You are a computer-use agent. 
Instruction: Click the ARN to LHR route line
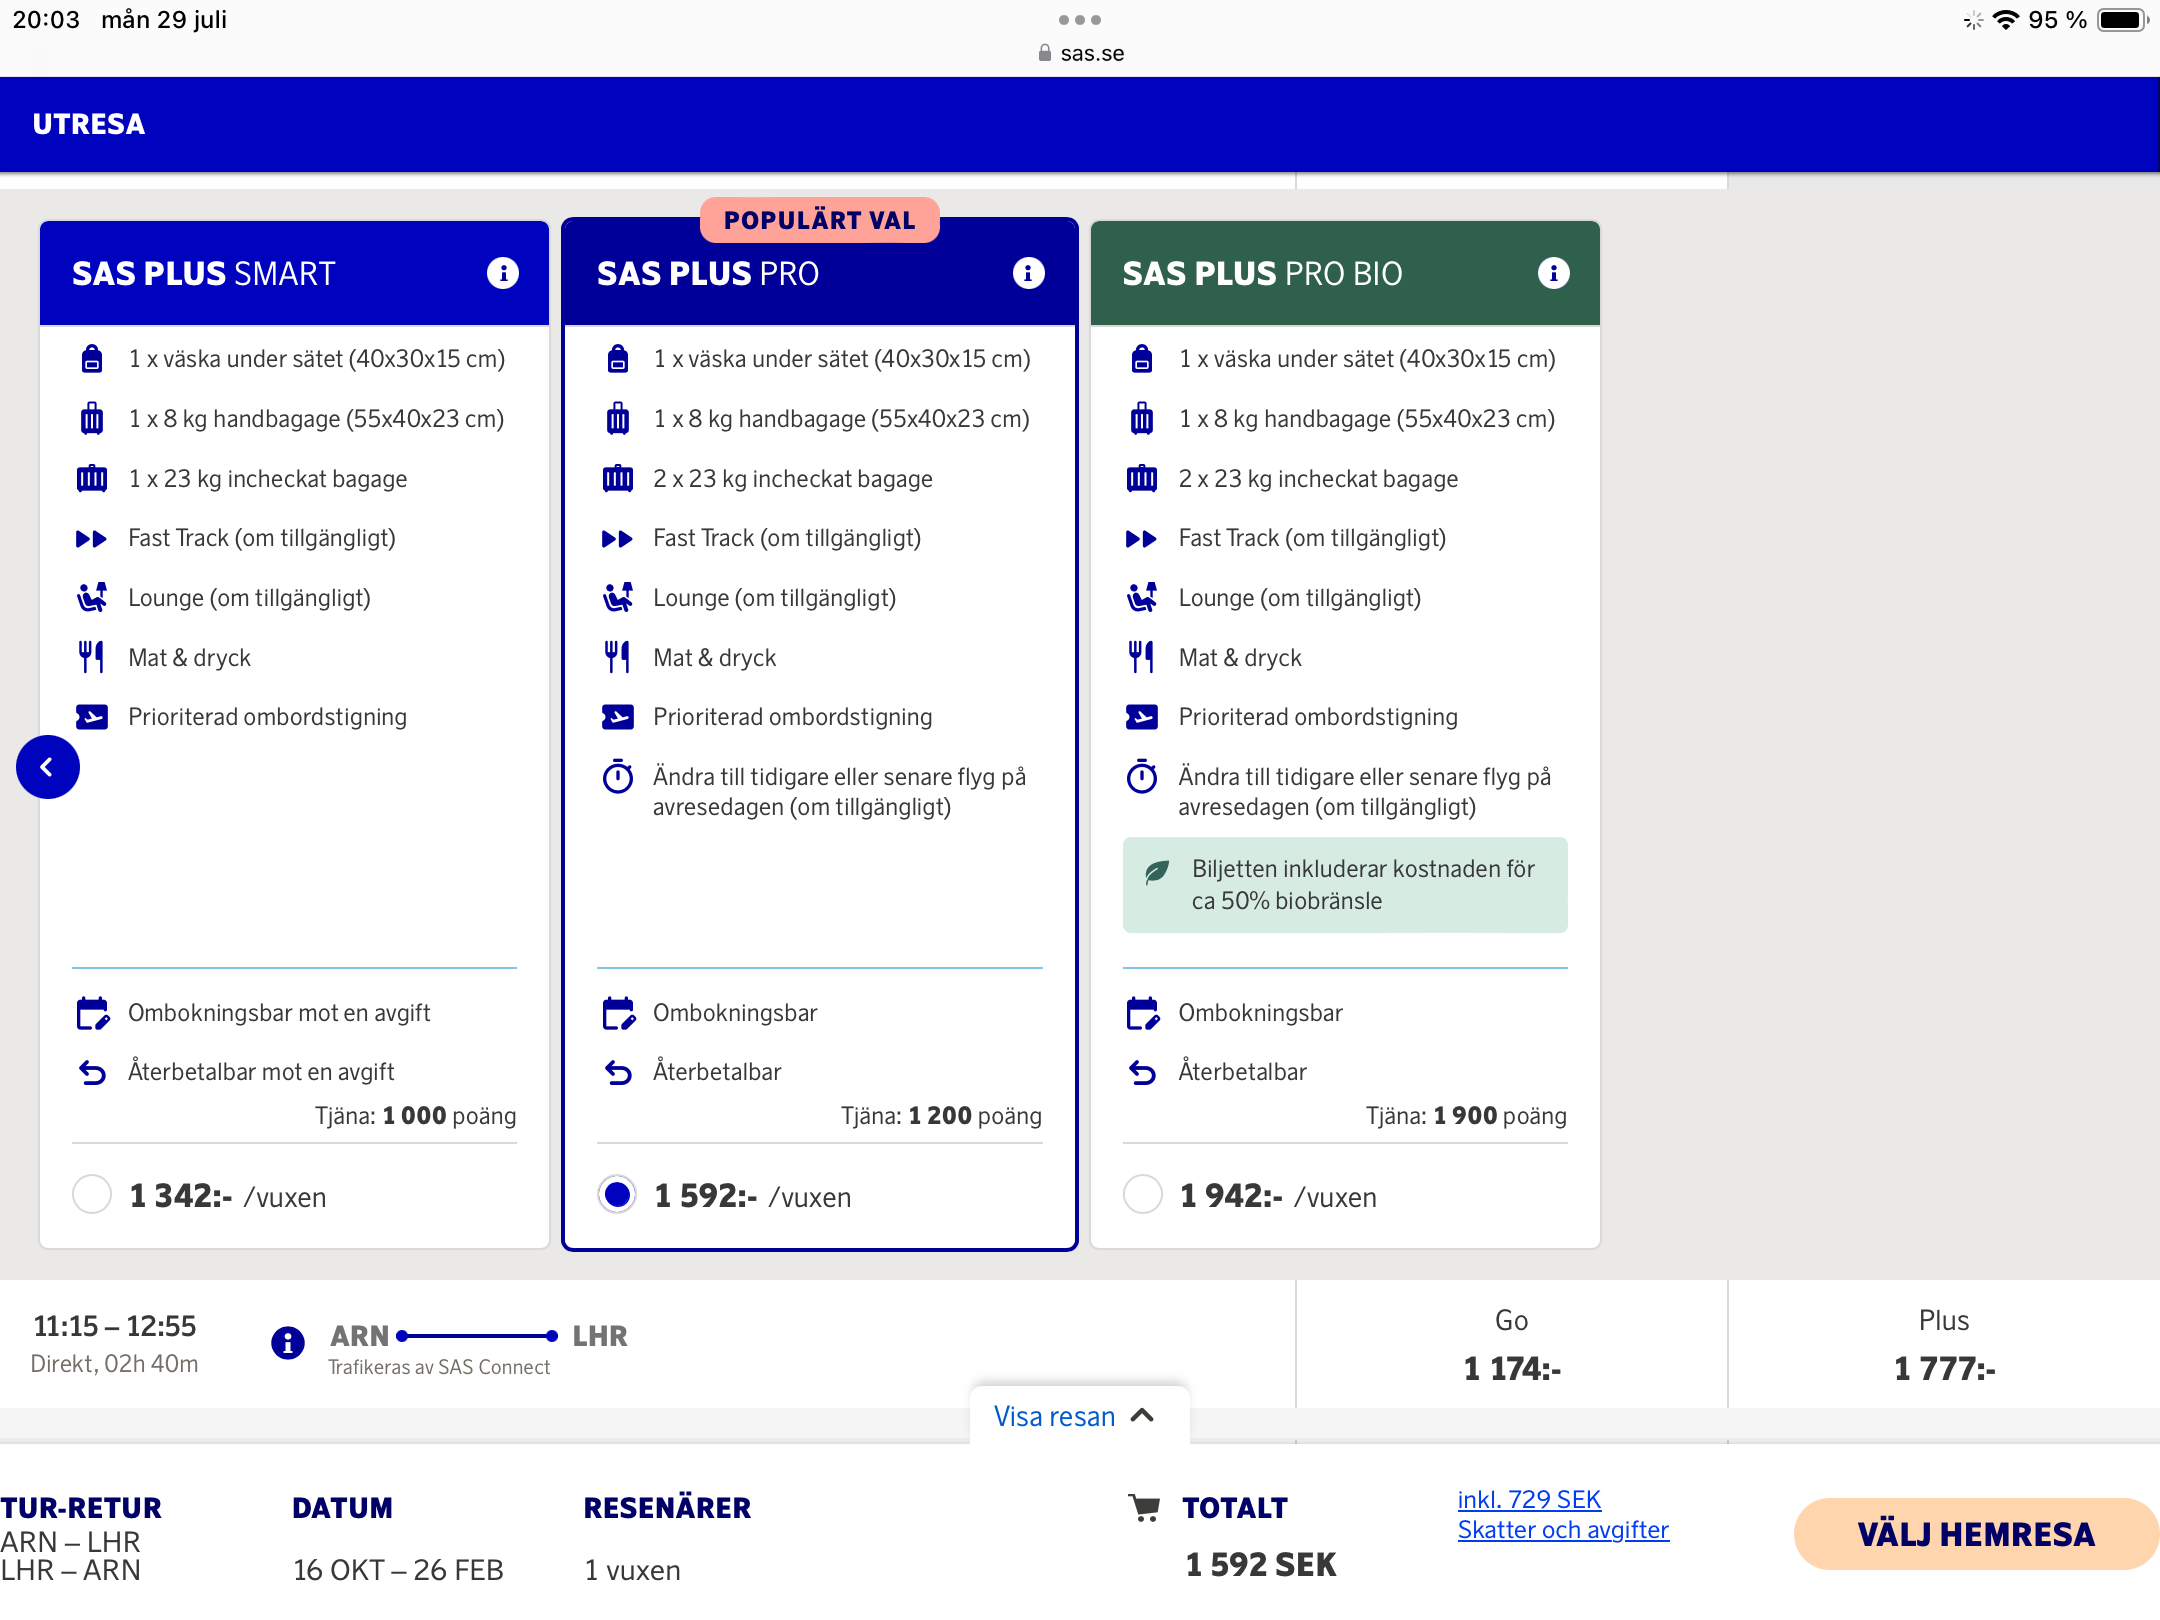point(478,1336)
